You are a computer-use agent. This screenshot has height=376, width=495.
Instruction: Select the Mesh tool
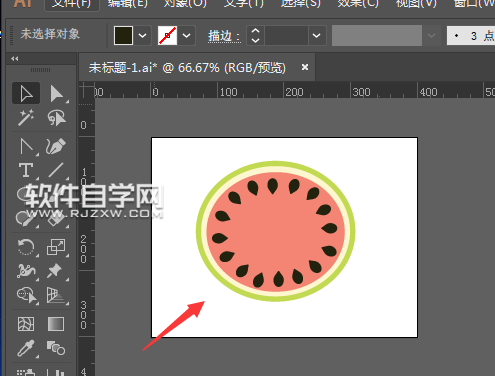(x=26, y=324)
